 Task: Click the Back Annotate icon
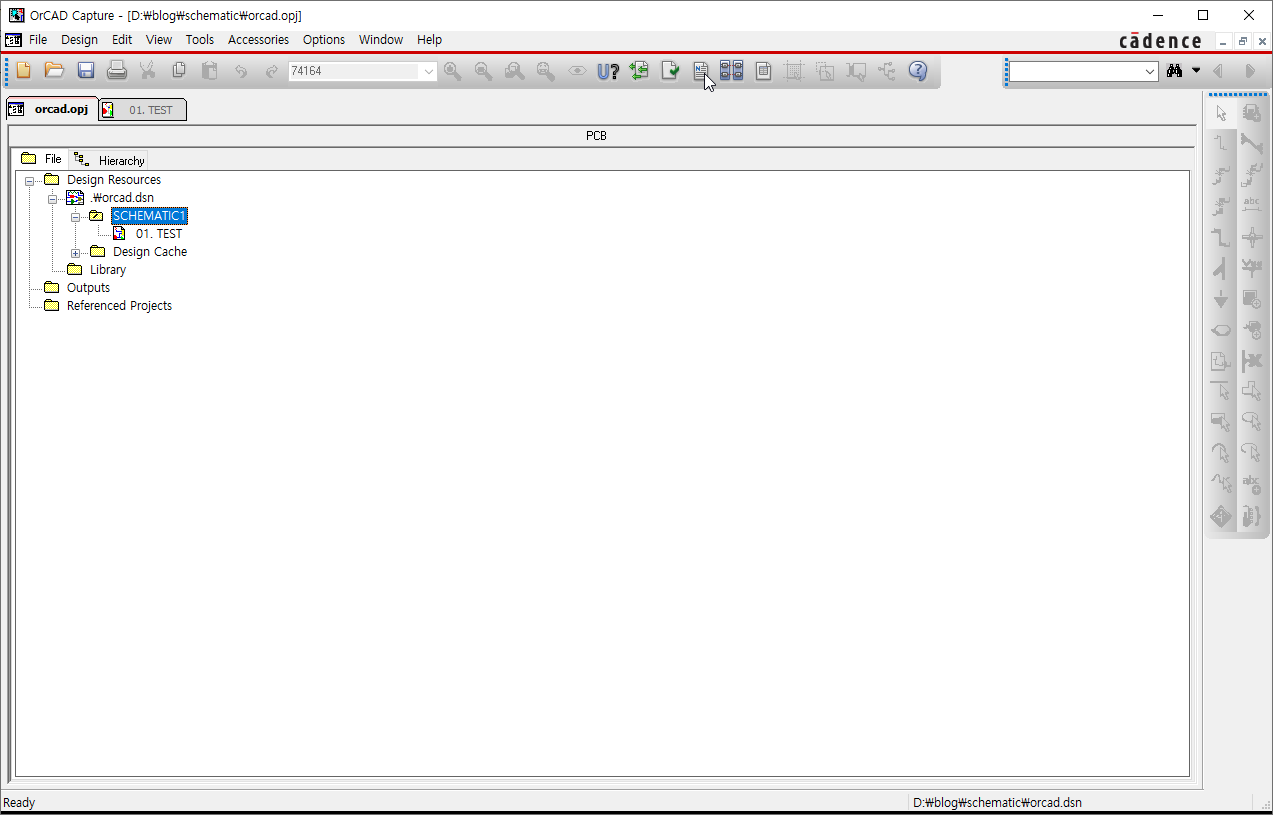[x=640, y=70]
